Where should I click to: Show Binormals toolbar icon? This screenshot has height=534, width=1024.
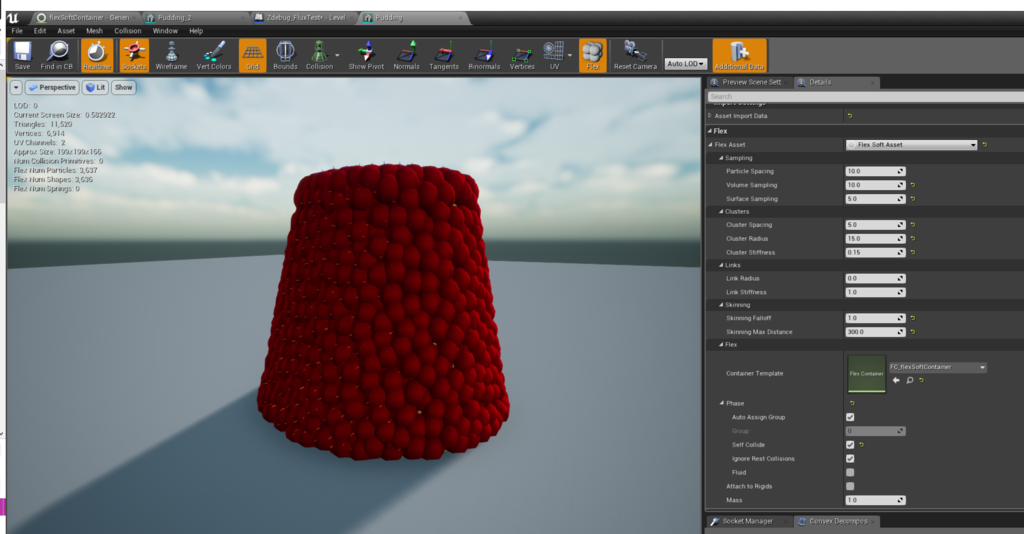tap(484, 55)
